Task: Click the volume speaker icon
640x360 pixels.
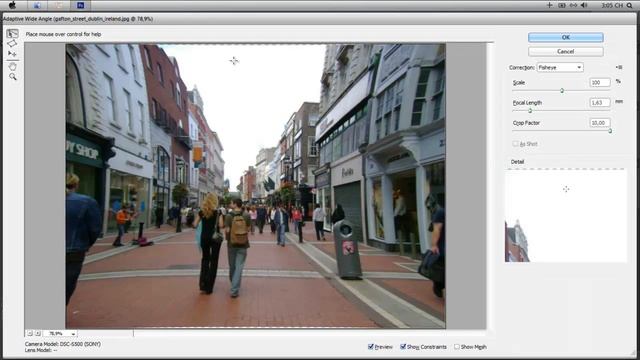Action: [x=584, y=5]
